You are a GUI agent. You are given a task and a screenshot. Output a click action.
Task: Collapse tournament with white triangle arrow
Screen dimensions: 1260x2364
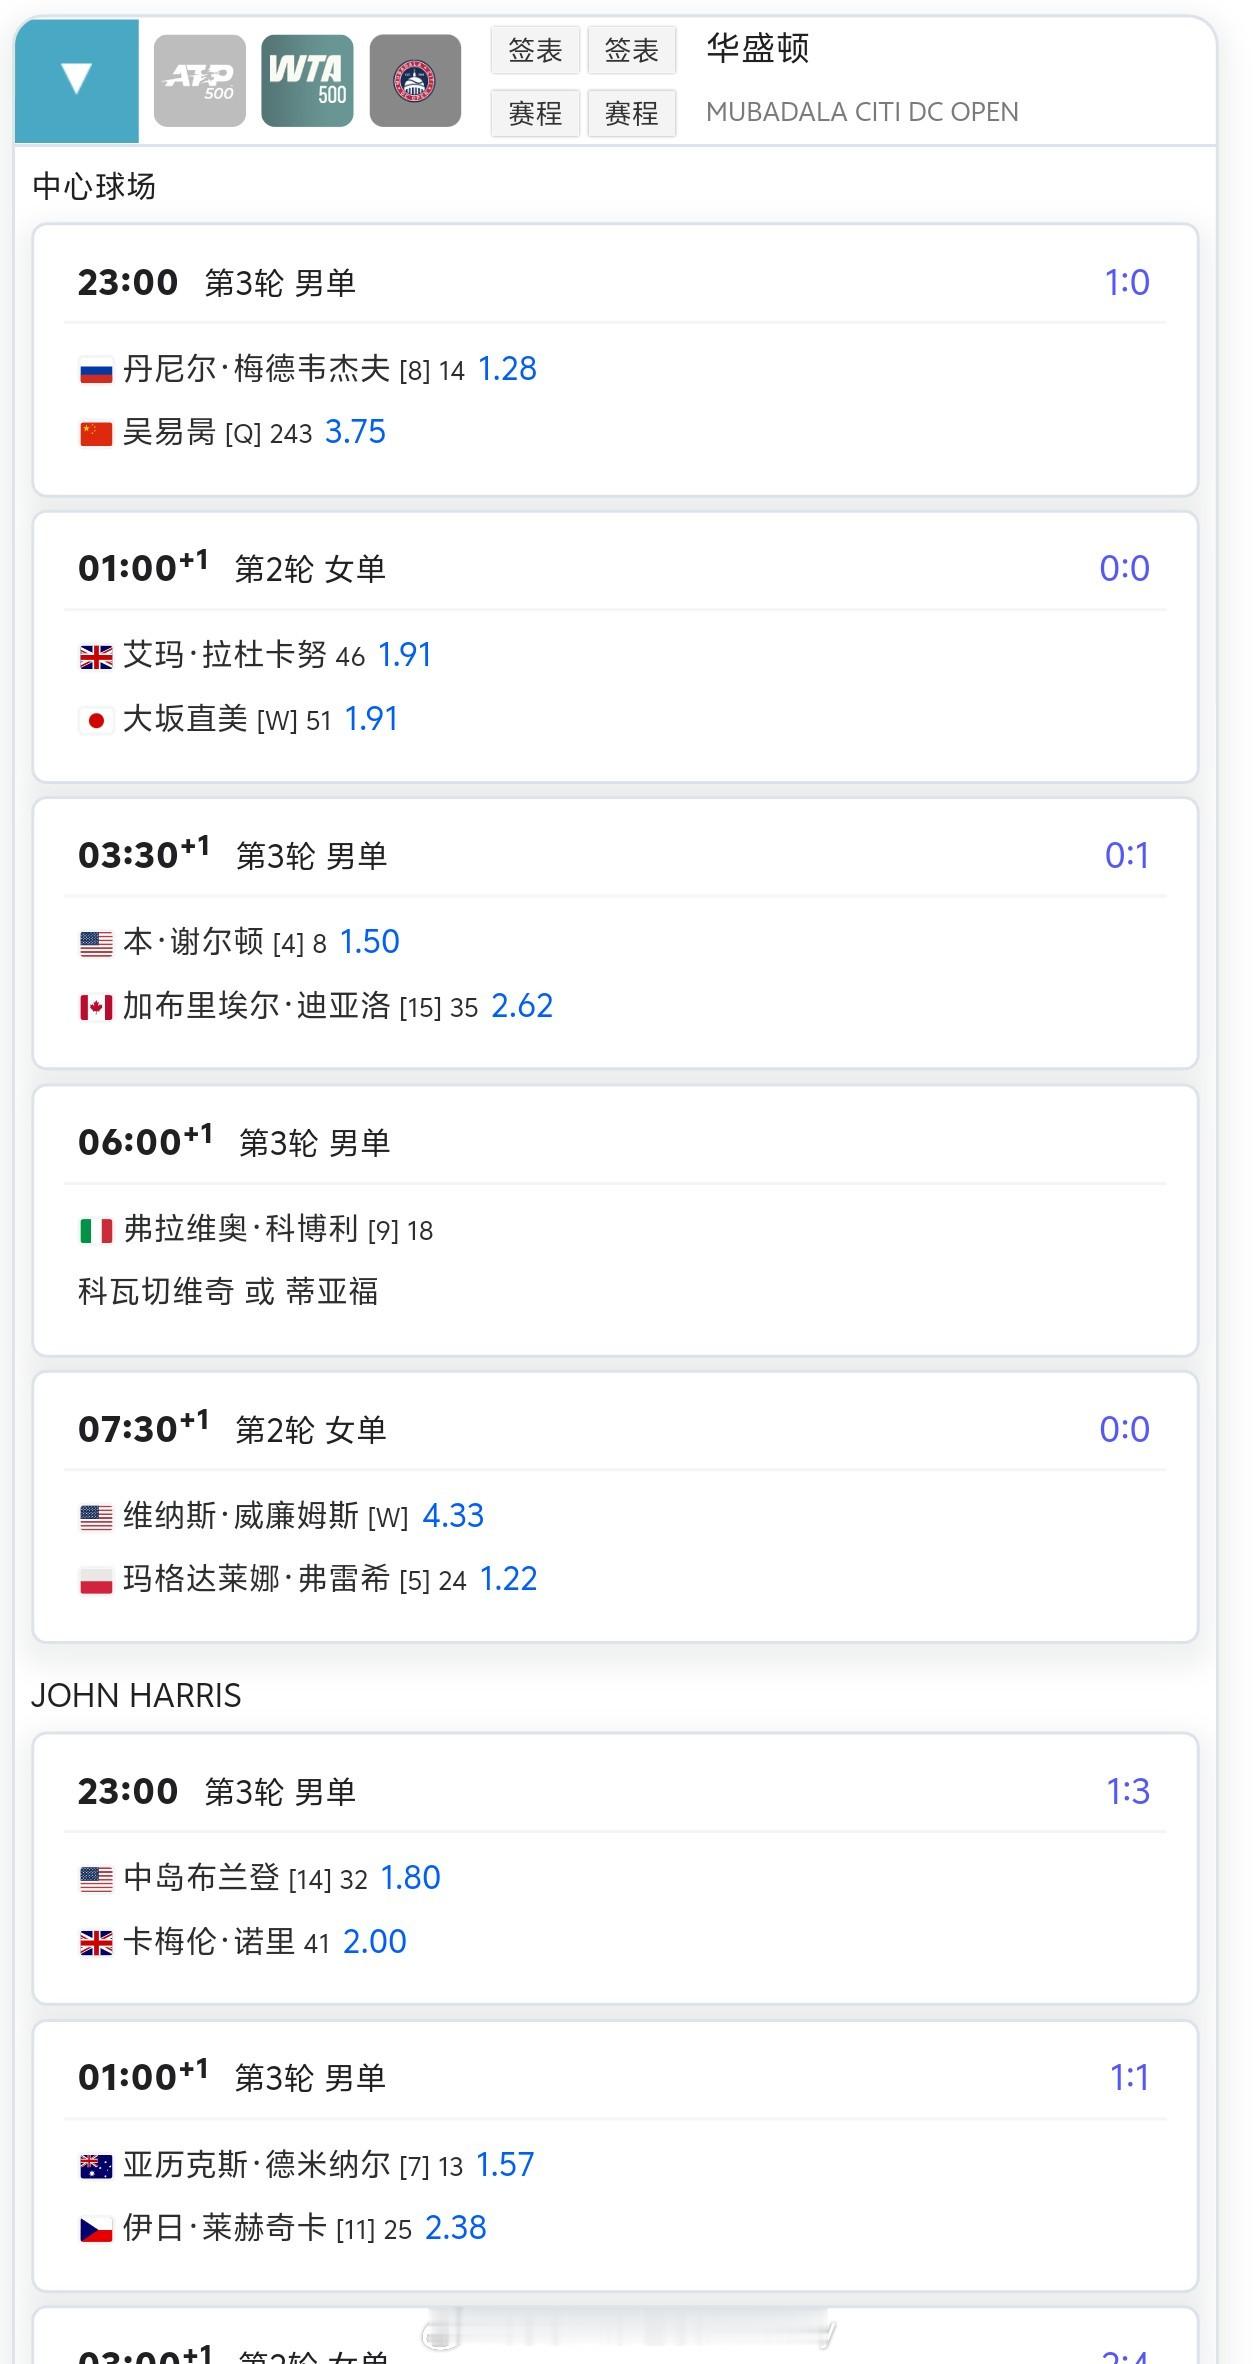pos(77,80)
